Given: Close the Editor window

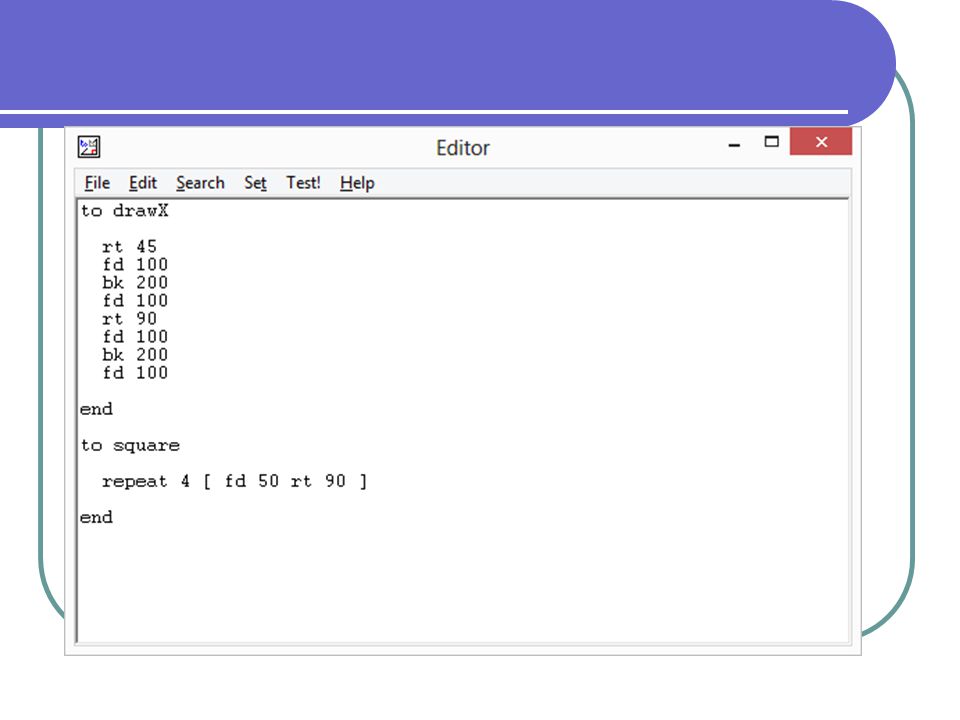Looking at the screenshot, I should point(821,141).
